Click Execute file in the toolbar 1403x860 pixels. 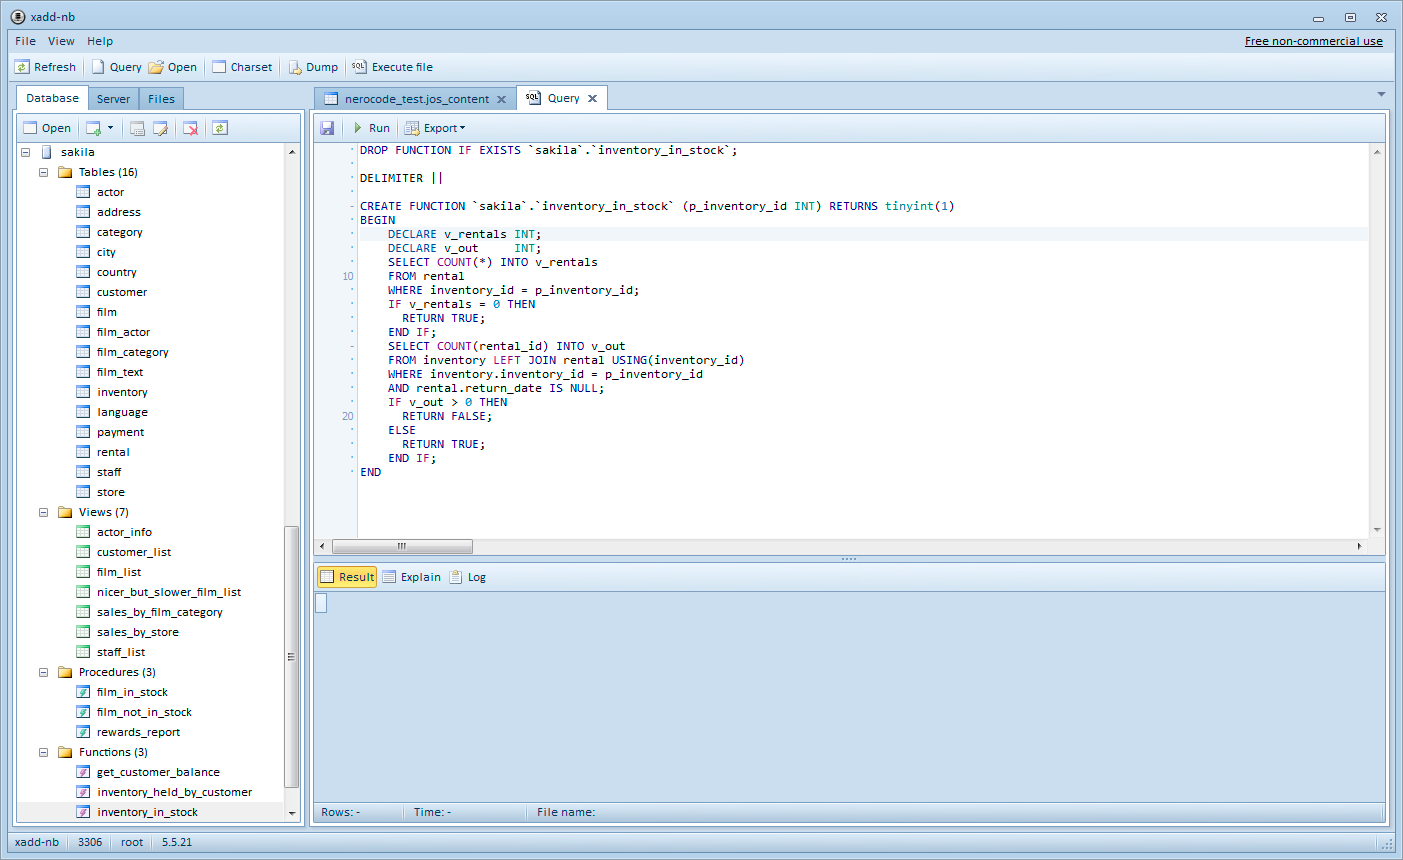coord(392,67)
